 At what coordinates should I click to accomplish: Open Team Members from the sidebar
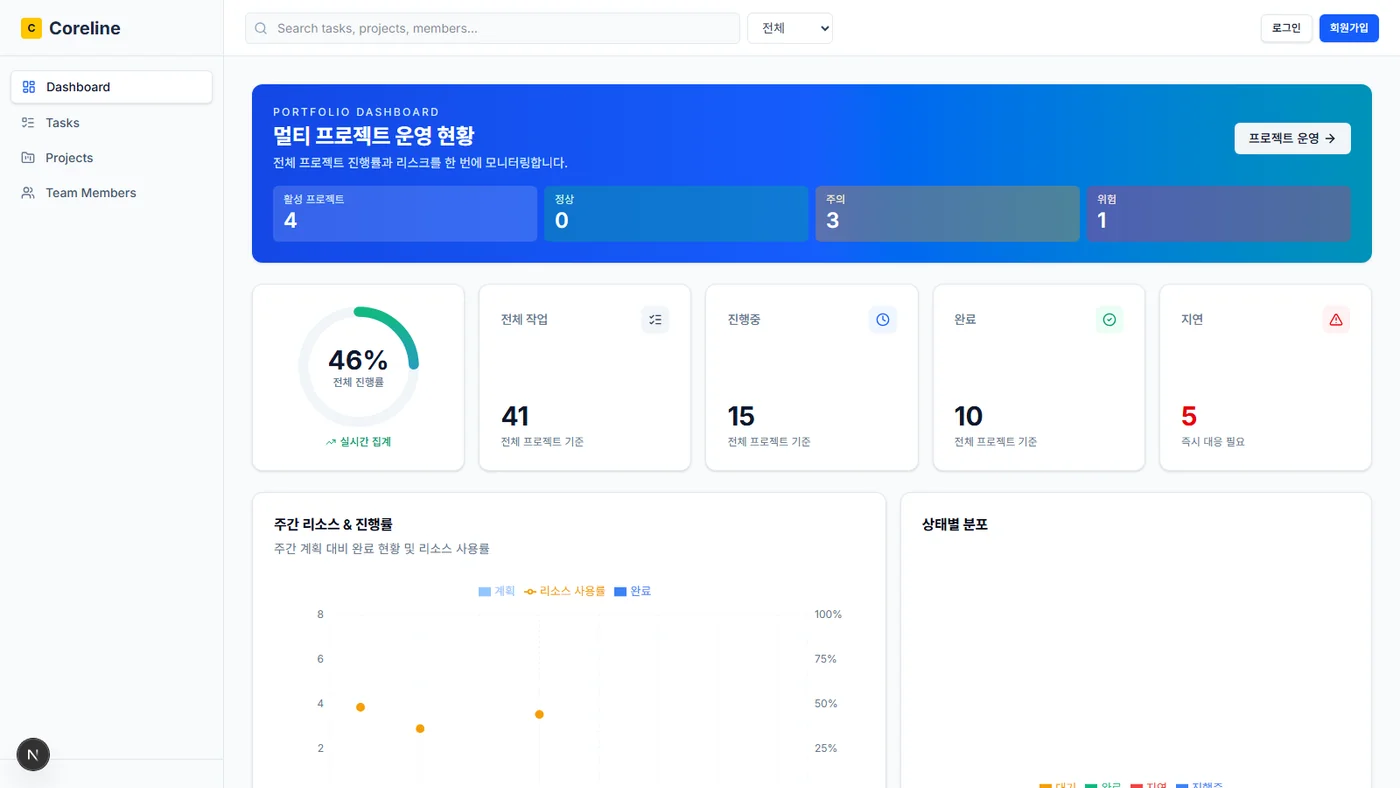(112, 193)
